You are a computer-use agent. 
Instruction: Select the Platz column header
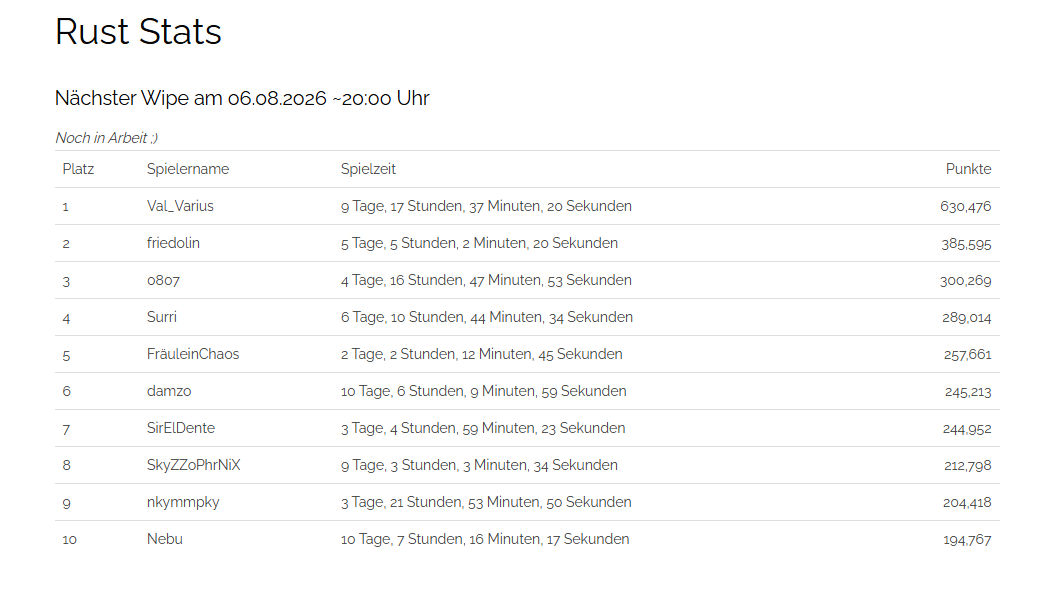(x=78, y=169)
